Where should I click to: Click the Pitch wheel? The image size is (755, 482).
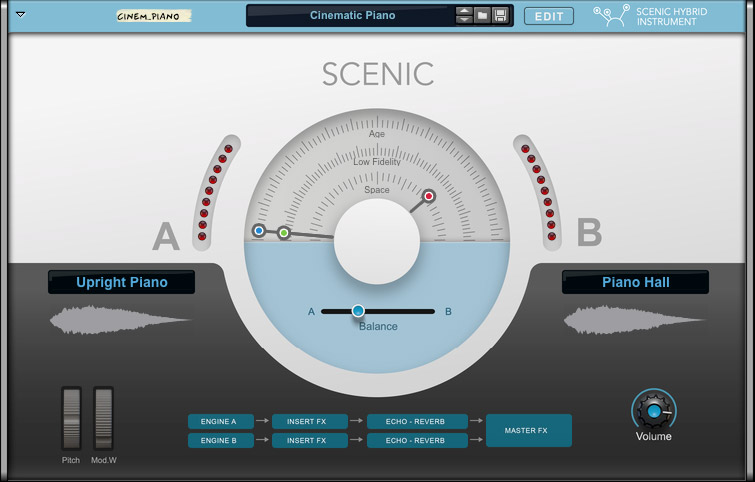71,418
